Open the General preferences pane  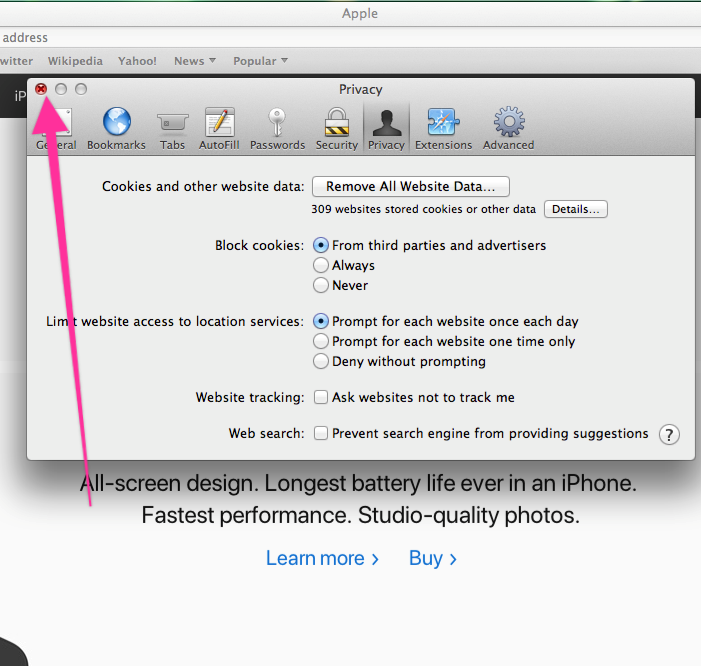point(56,129)
